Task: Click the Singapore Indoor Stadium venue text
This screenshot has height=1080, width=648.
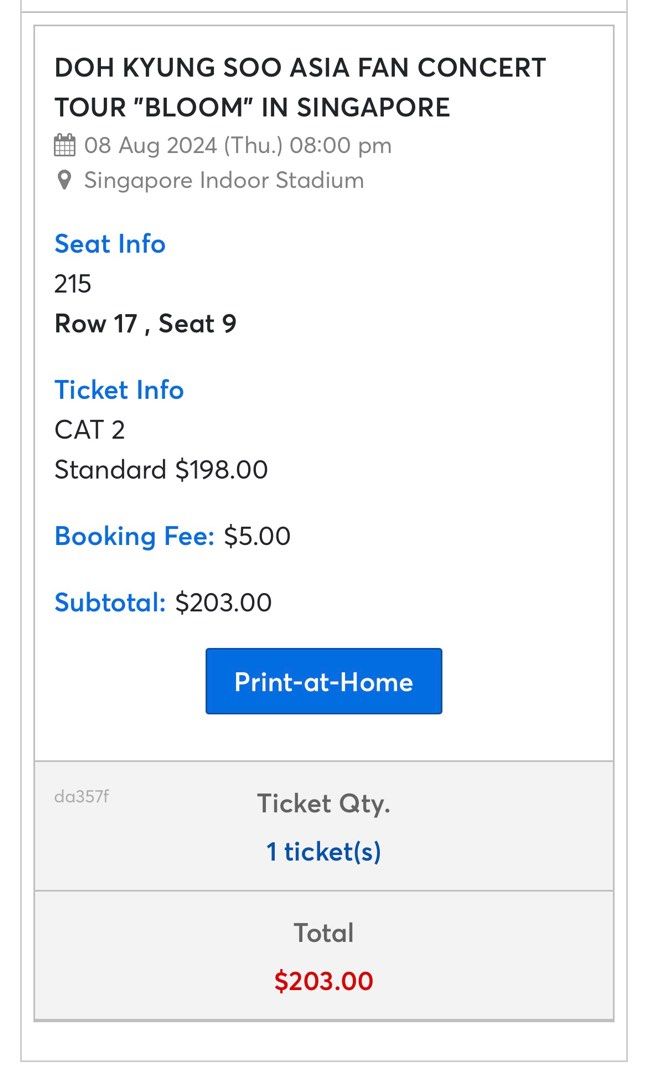Action: point(224,181)
